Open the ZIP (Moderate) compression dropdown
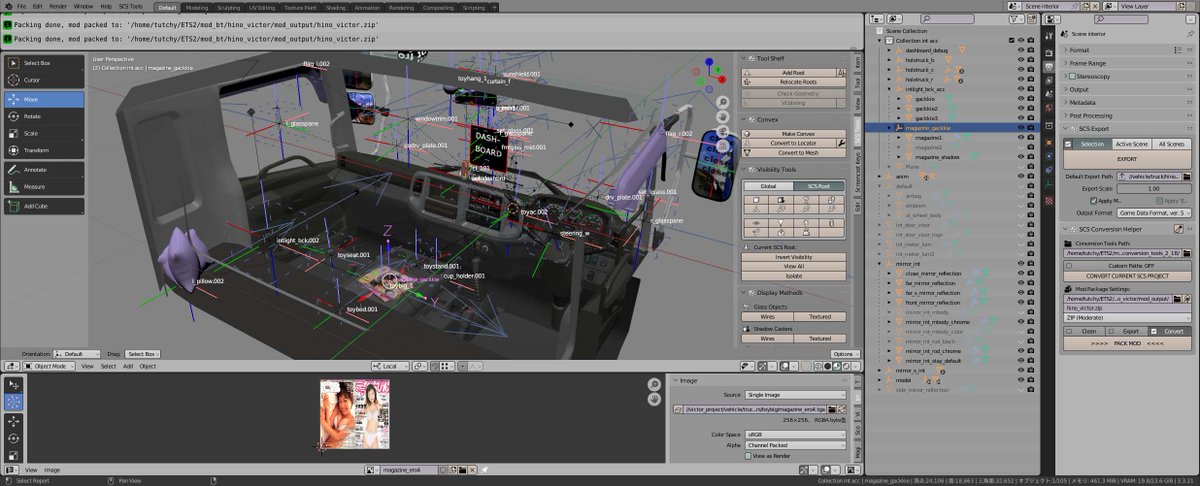This screenshot has width=1200, height=486. (x=1125, y=317)
